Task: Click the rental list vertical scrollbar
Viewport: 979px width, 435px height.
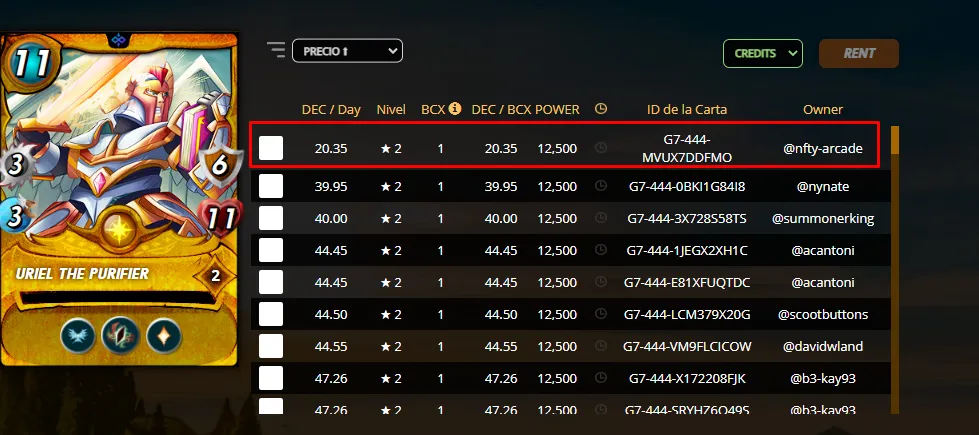Action: coord(895,270)
